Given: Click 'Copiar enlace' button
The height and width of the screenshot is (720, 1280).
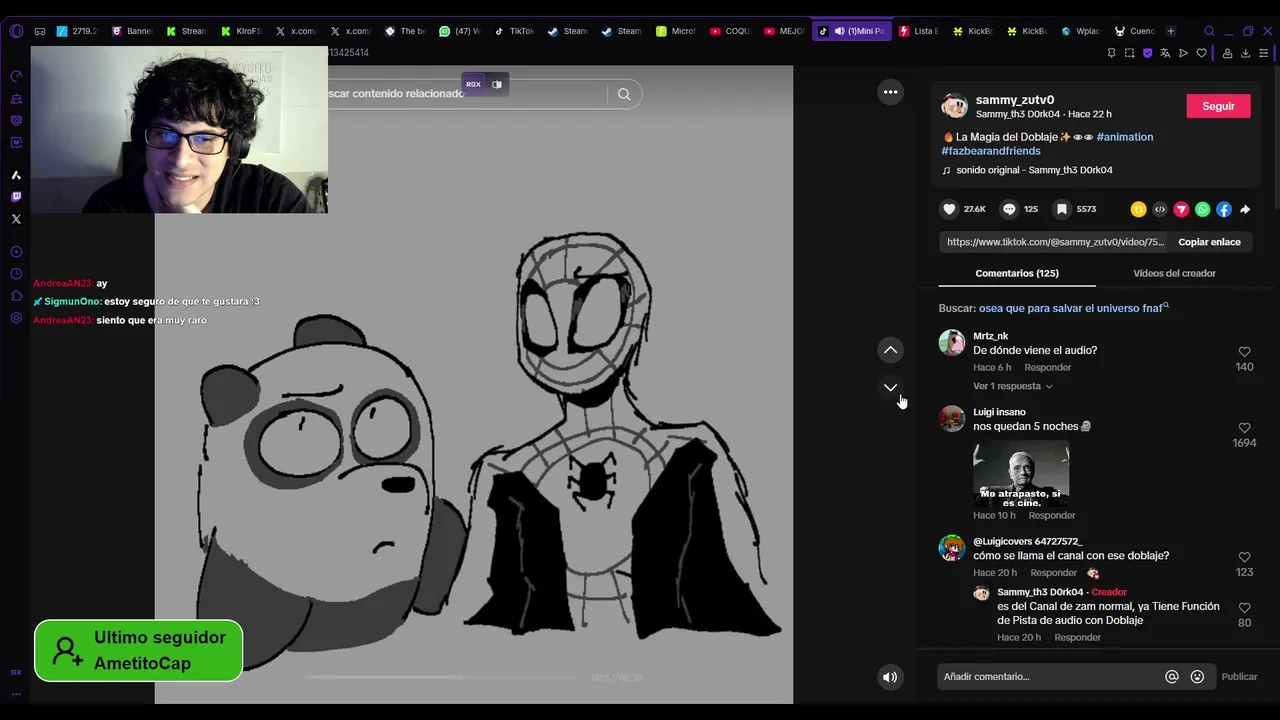Looking at the screenshot, I should click(x=1209, y=242).
